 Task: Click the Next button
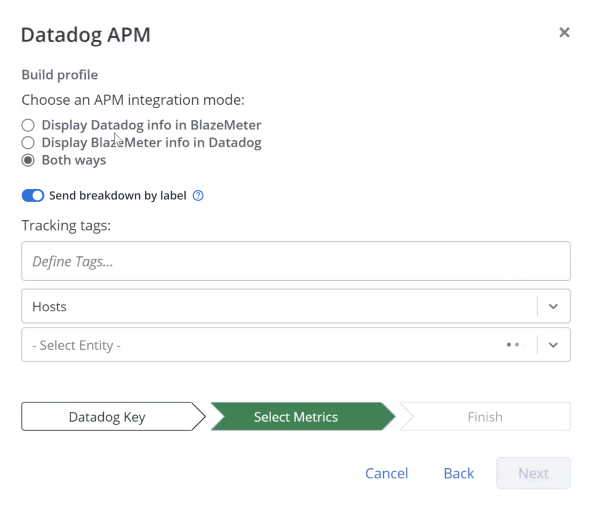pos(533,473)
